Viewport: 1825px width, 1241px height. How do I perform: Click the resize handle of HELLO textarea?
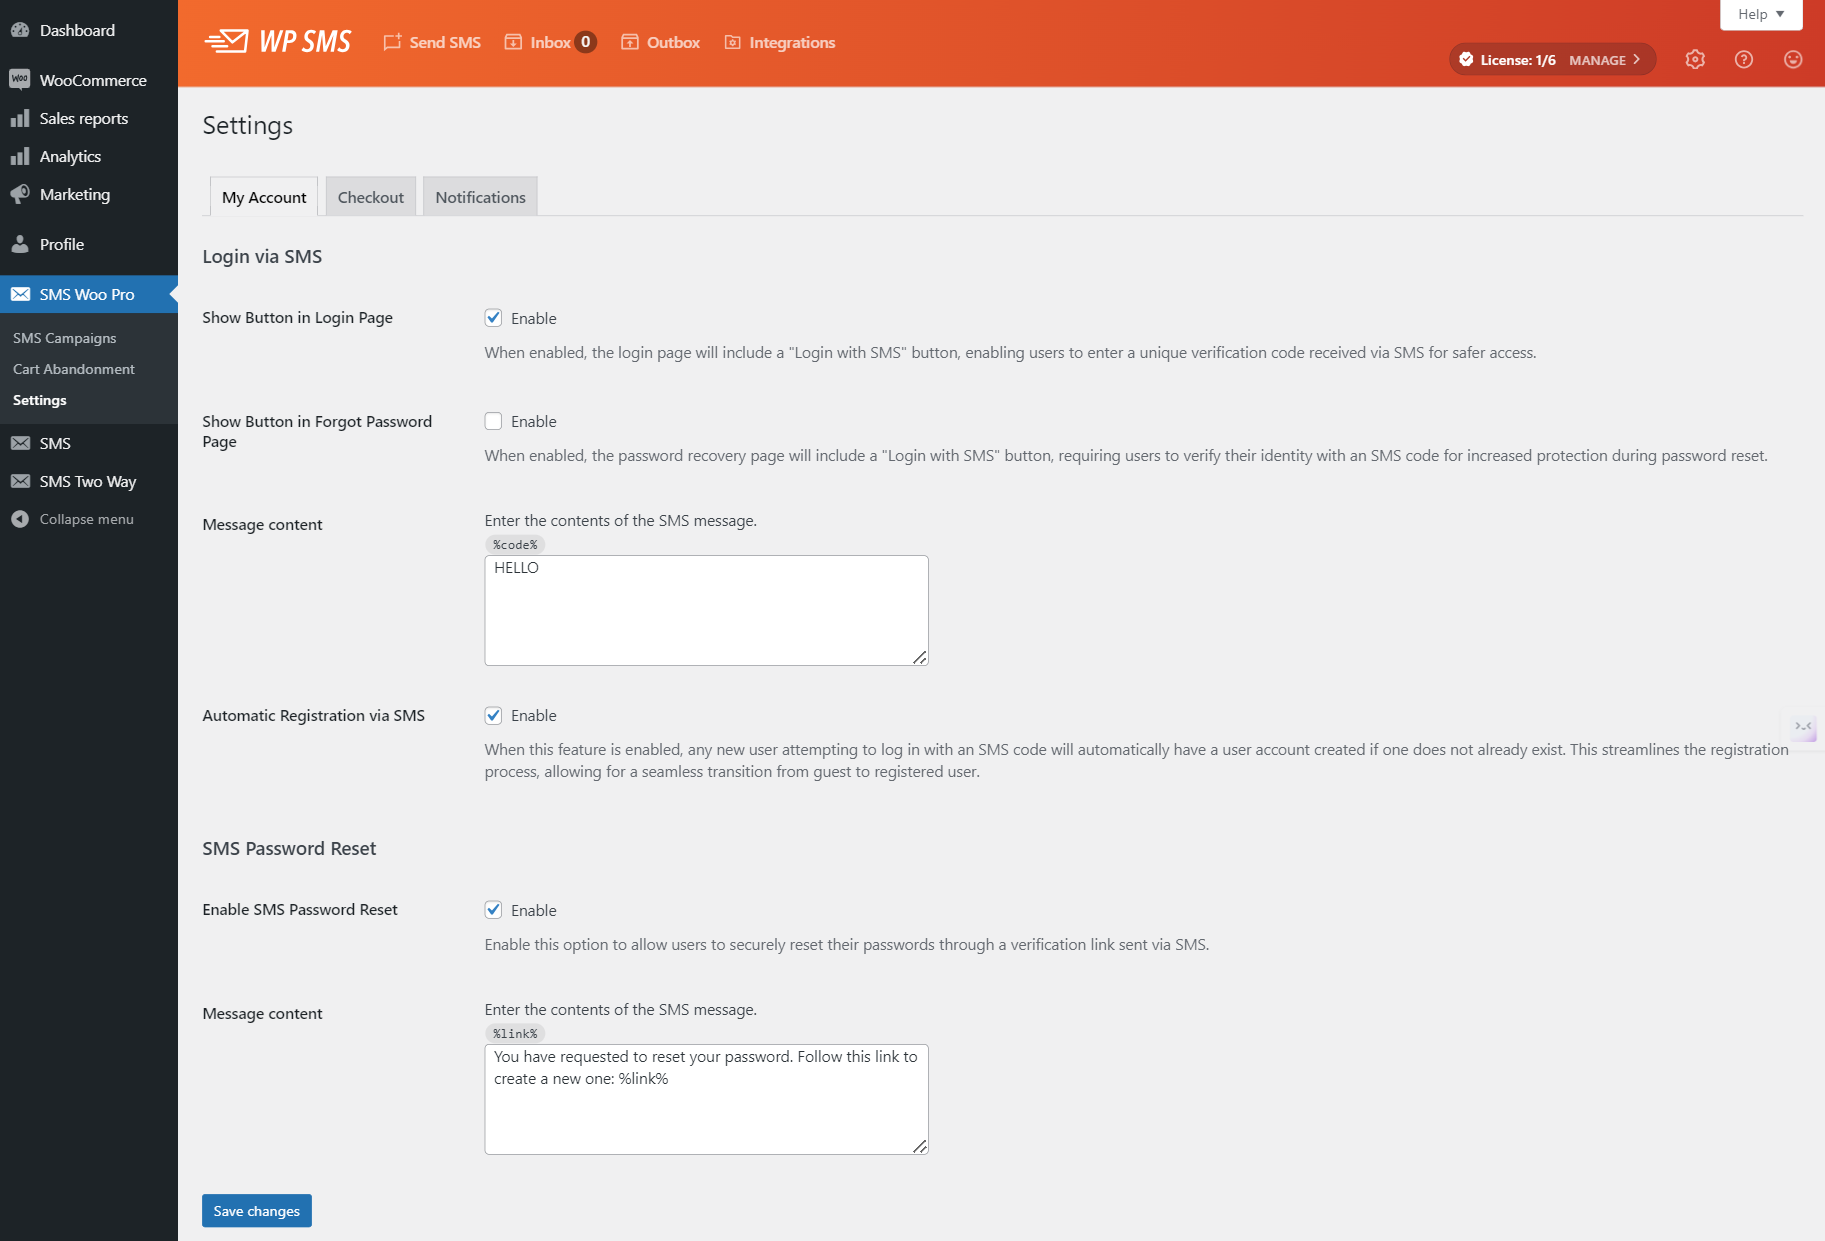(x=920, y=657)
